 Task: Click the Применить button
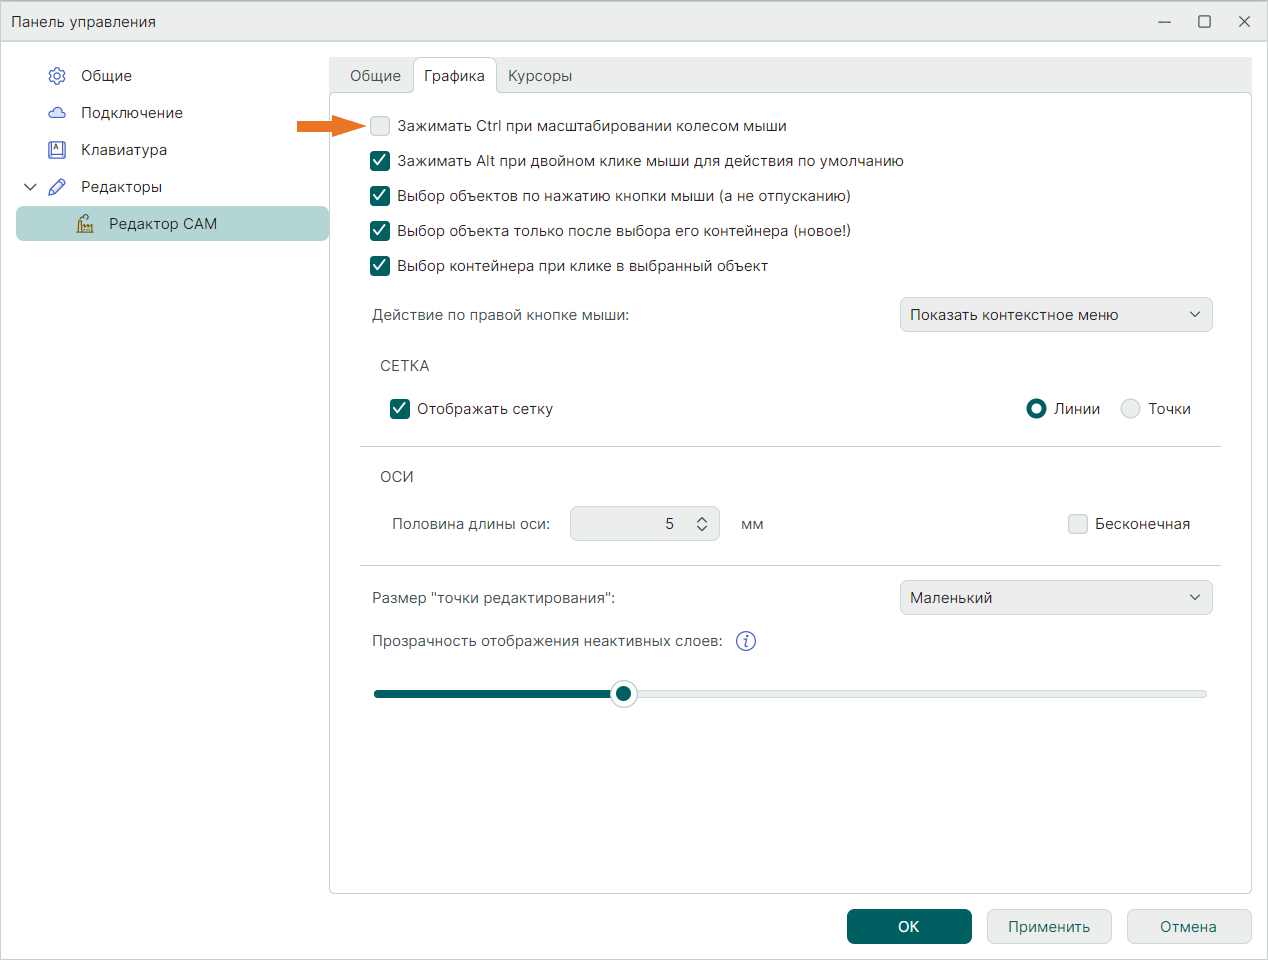1048,927
